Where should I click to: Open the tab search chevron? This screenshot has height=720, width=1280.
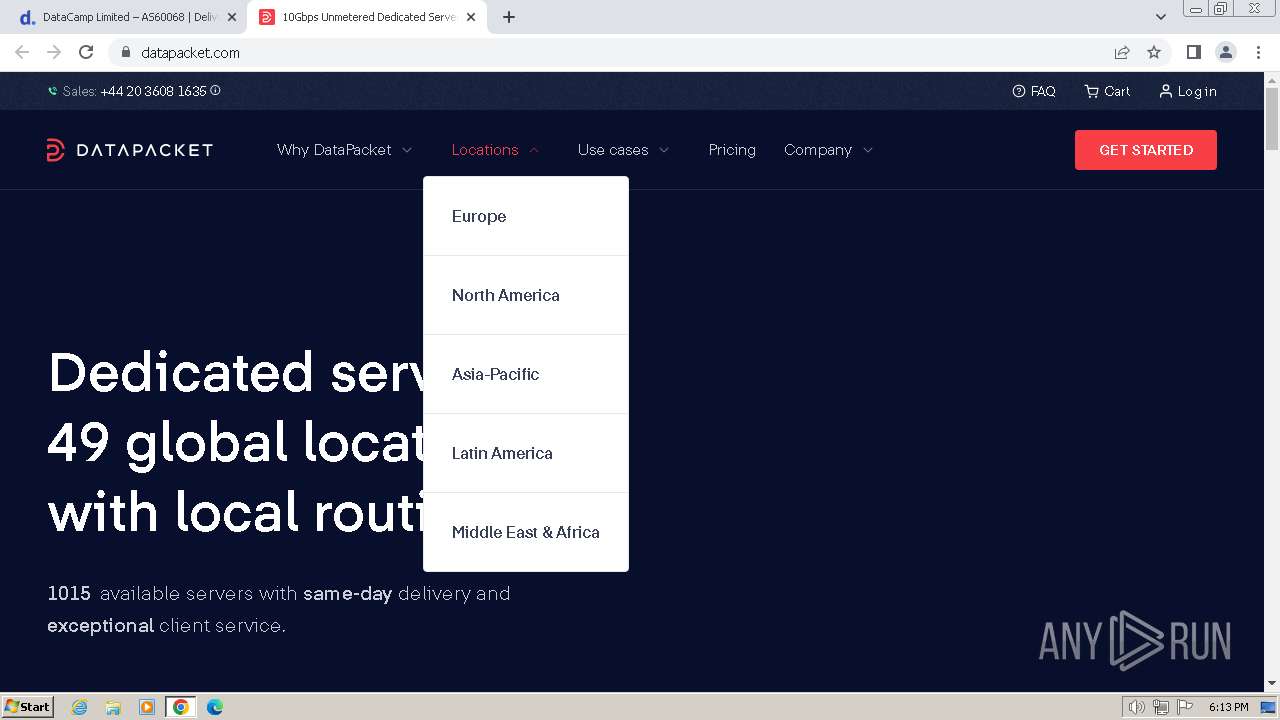(x=1161, y=17)
